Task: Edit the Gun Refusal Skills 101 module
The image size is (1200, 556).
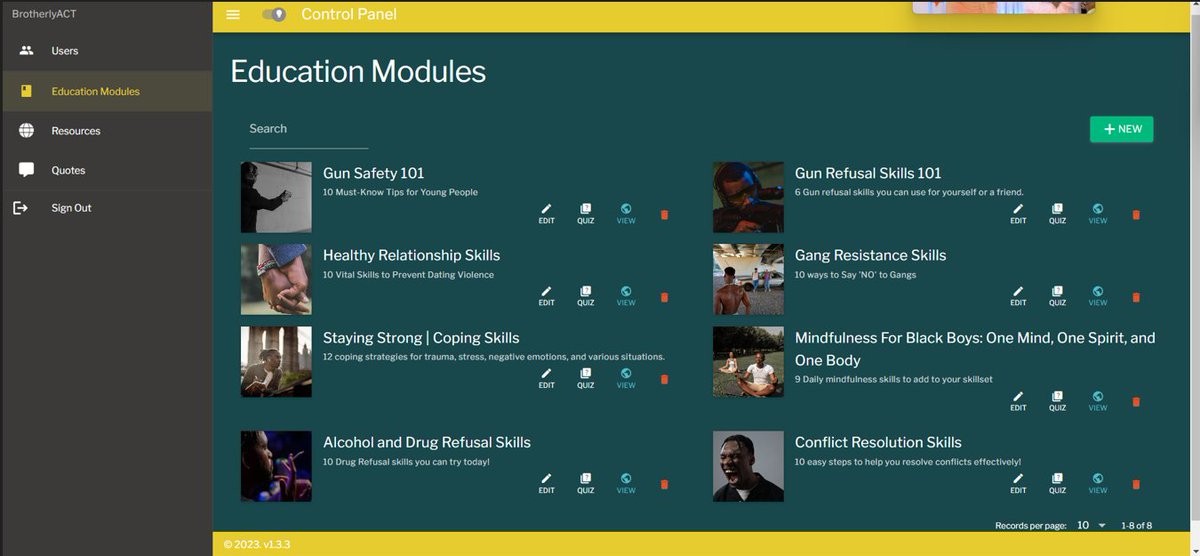Action: click(1018, 214)
